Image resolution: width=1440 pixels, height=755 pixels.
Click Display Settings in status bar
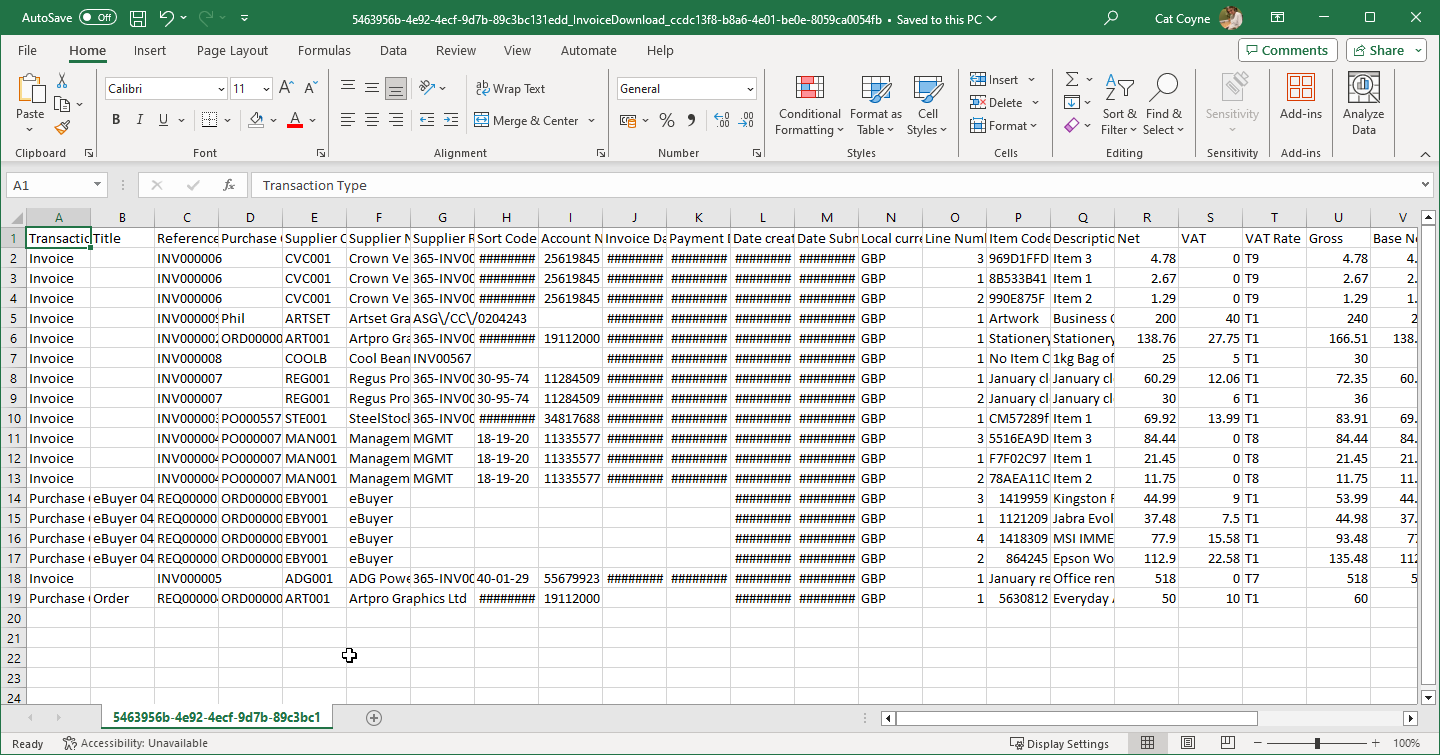(1060, 743)
